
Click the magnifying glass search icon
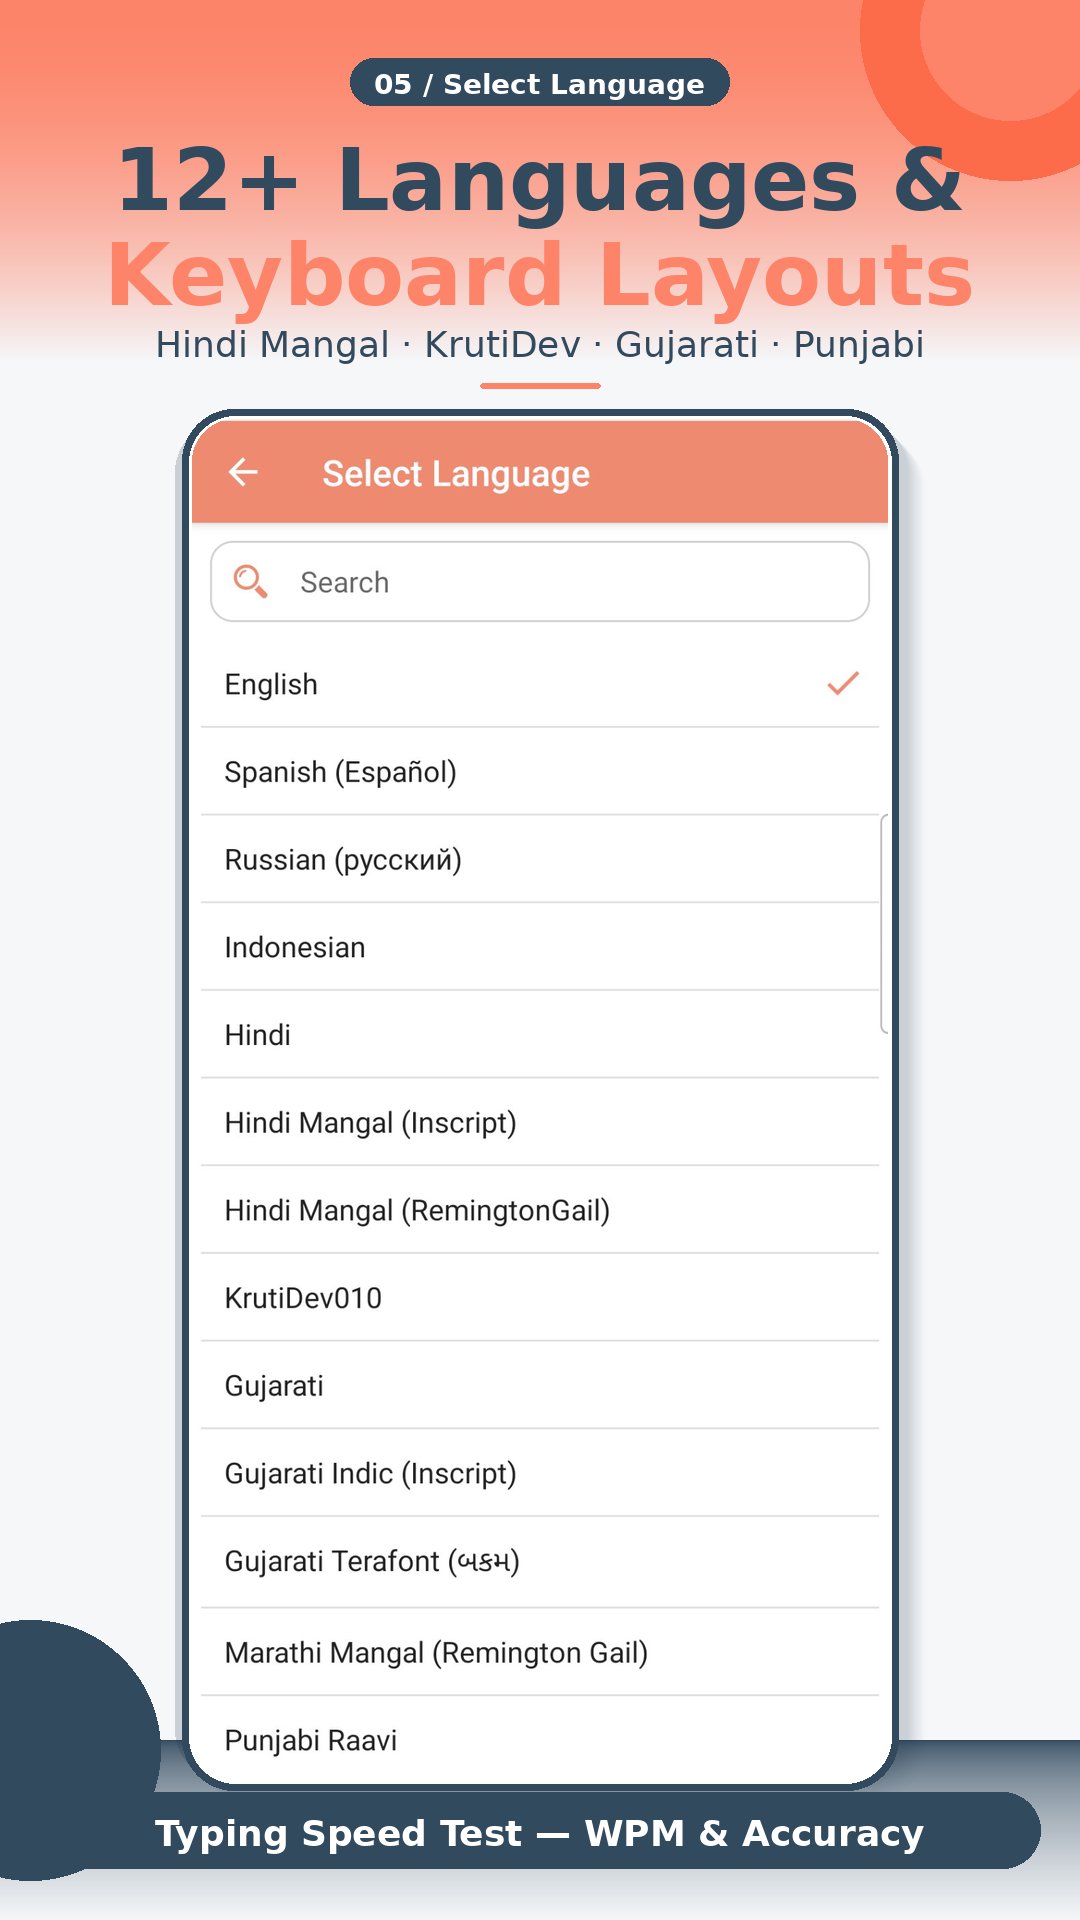pos(250,581)
